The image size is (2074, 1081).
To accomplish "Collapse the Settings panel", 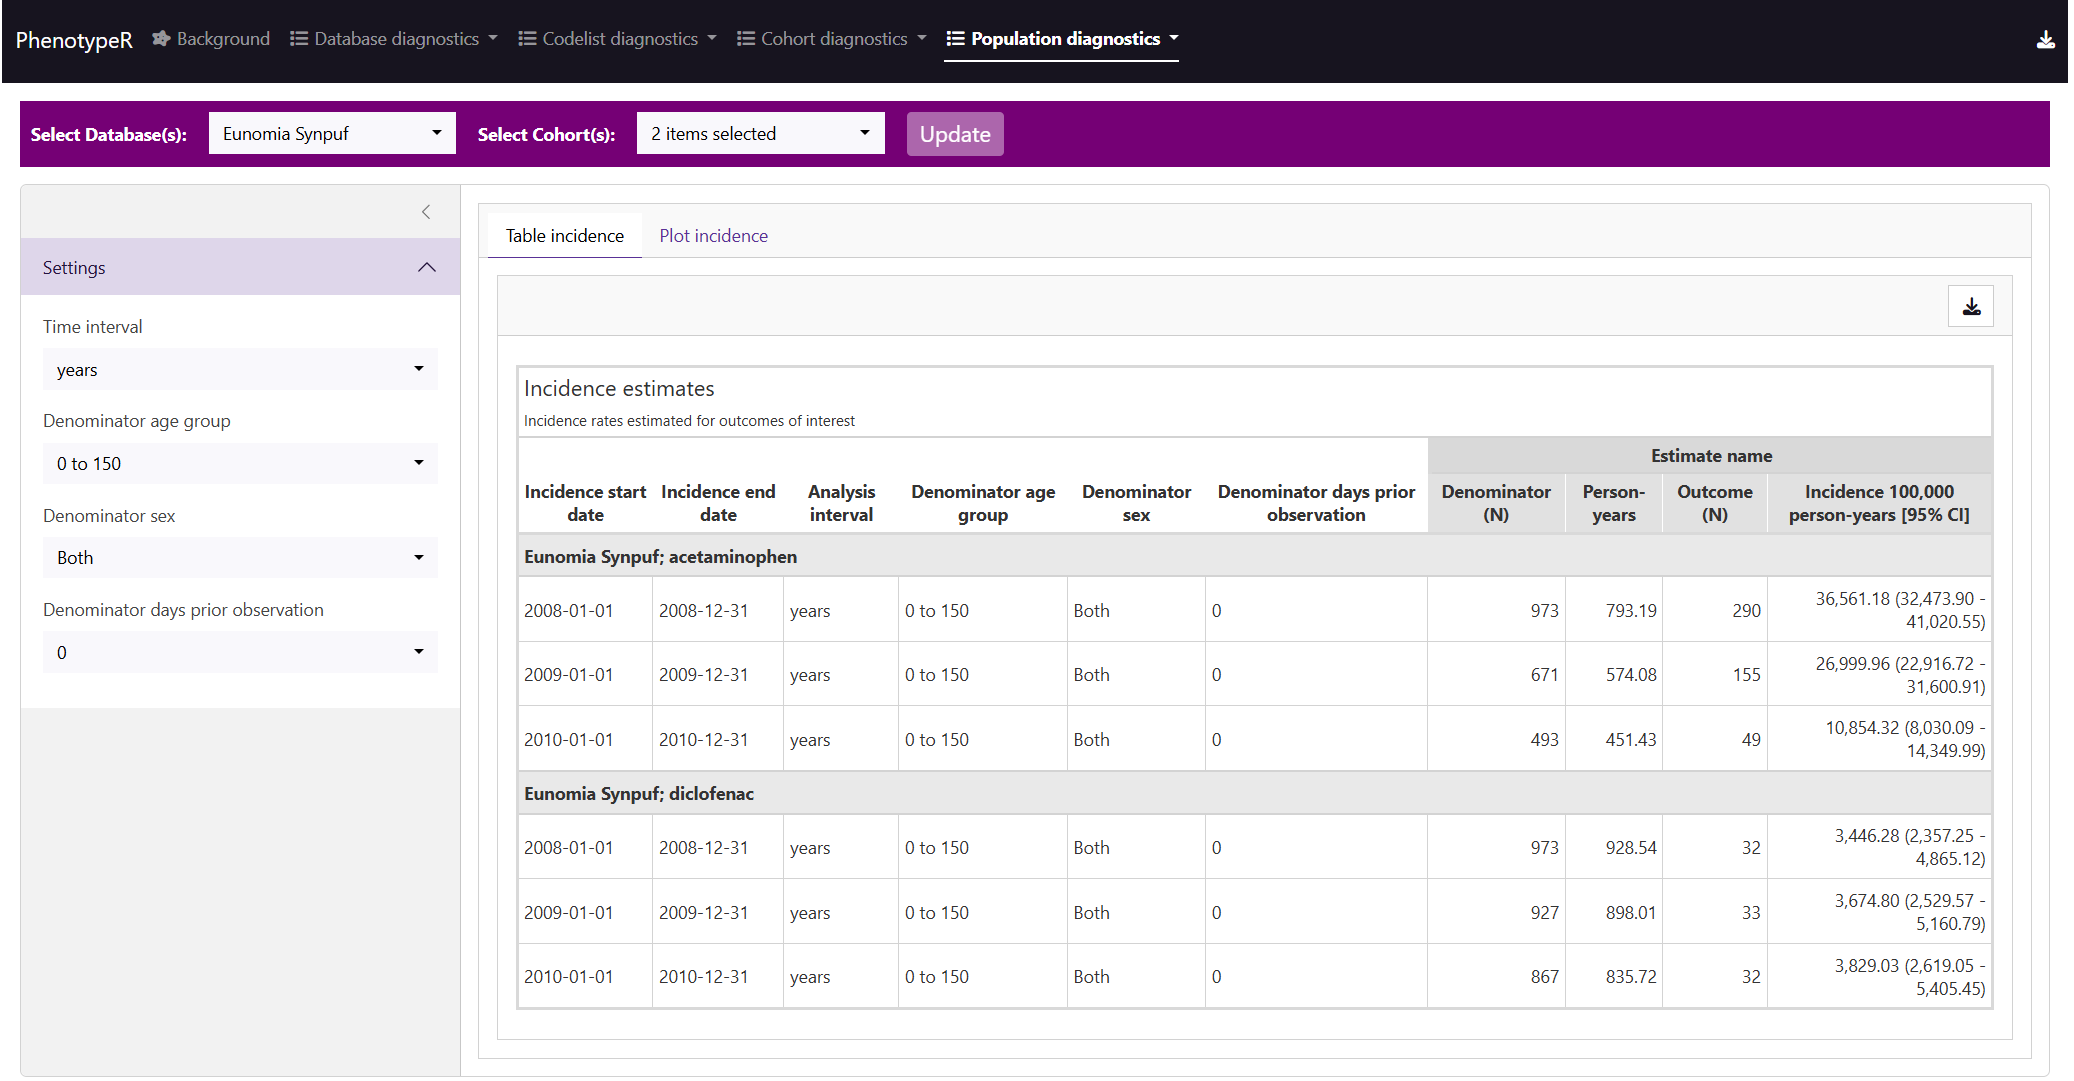I will click(x=427, y=267).
